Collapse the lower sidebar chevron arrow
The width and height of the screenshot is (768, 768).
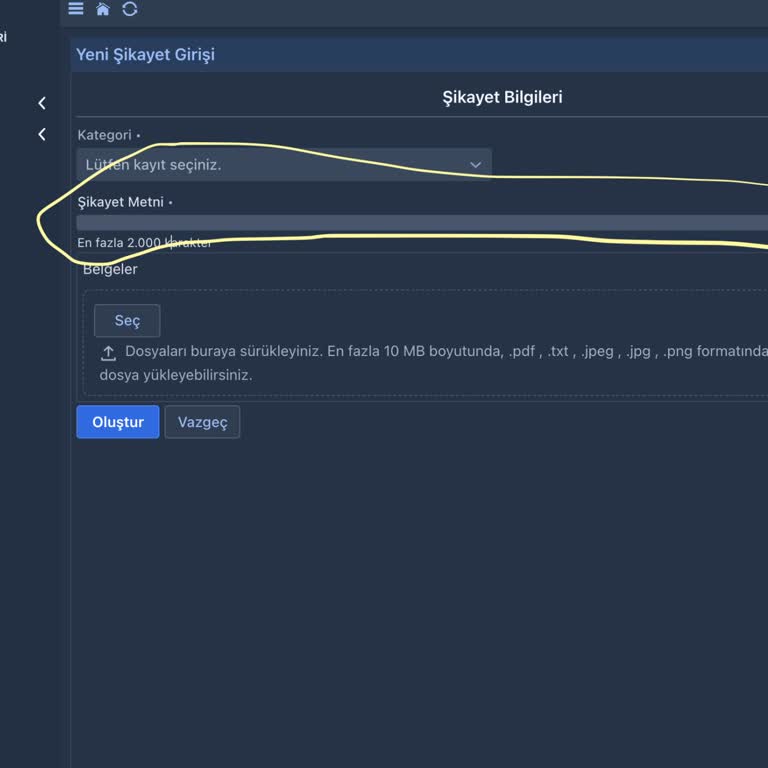[42, 134]
